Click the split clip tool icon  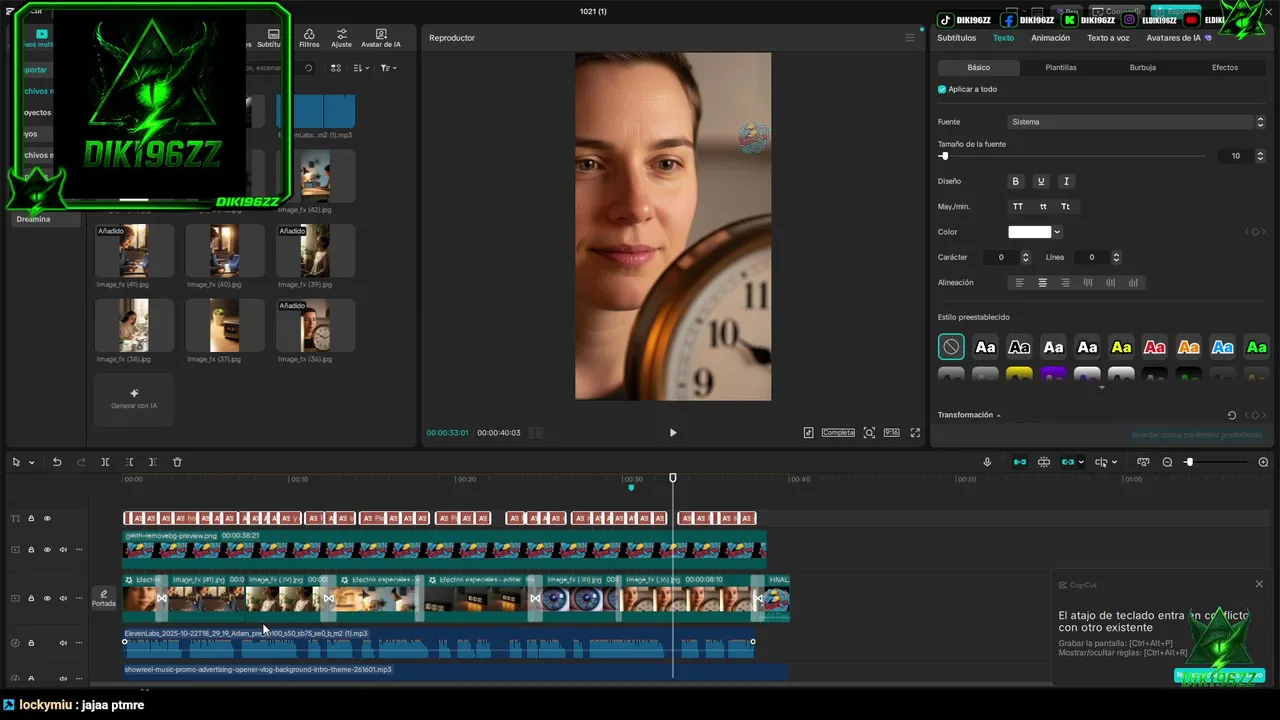click(x=105, y=462)
